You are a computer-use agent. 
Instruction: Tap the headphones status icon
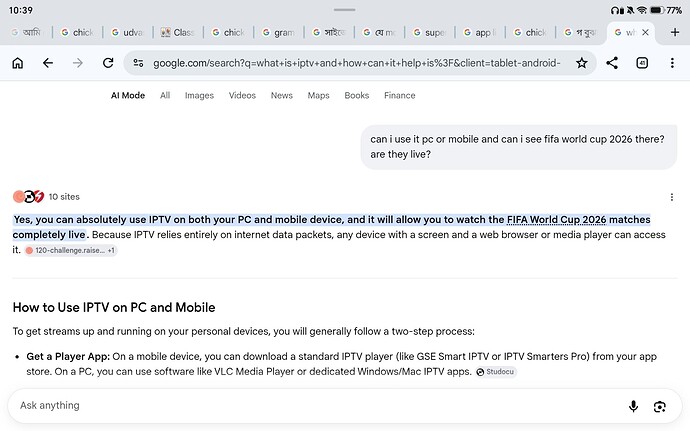point(617,10)
